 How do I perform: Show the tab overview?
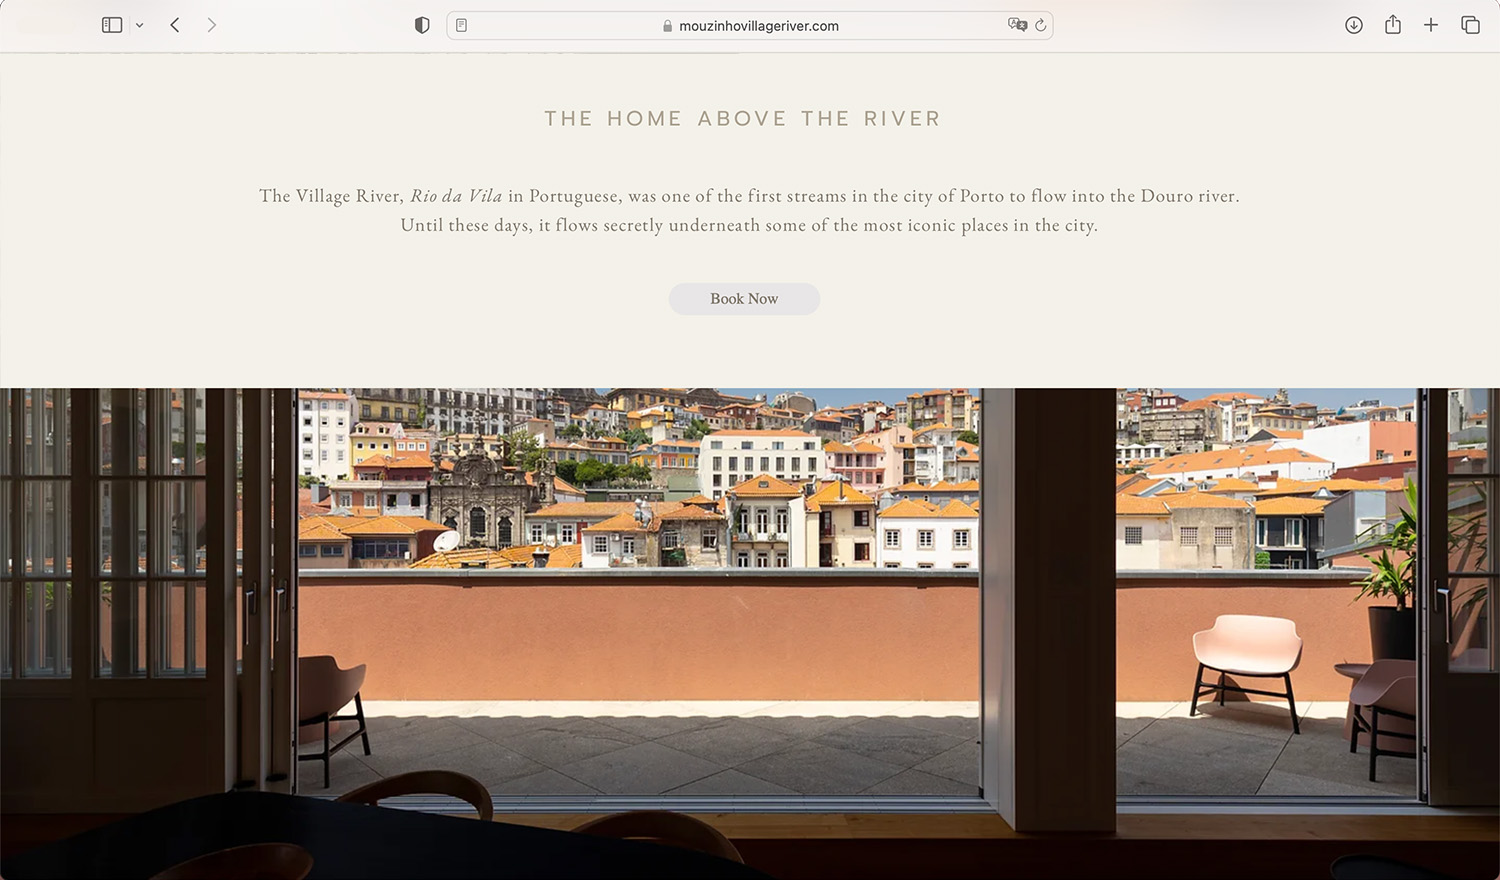(1470, 25)
